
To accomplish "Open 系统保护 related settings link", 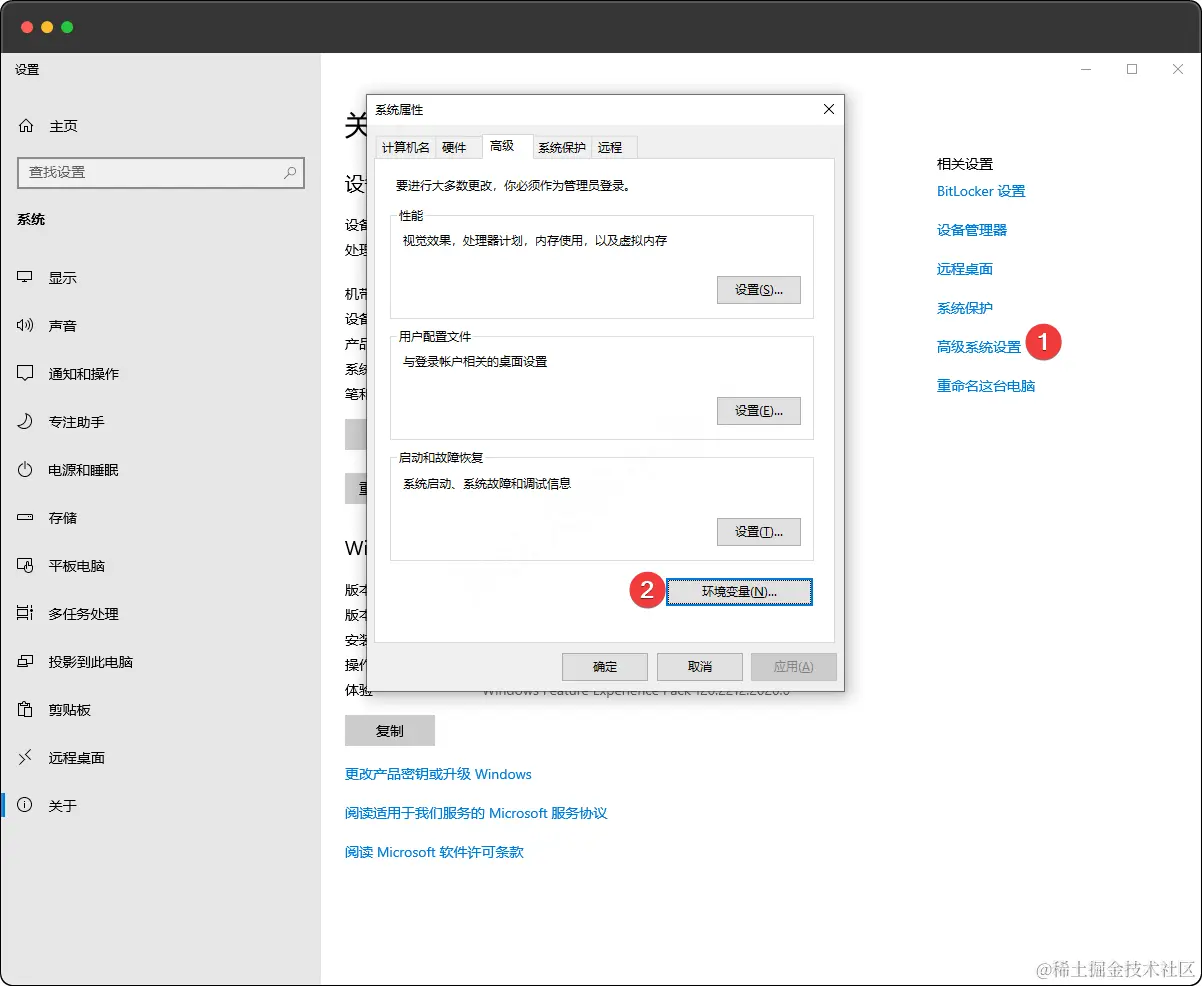I will [965, 308].
